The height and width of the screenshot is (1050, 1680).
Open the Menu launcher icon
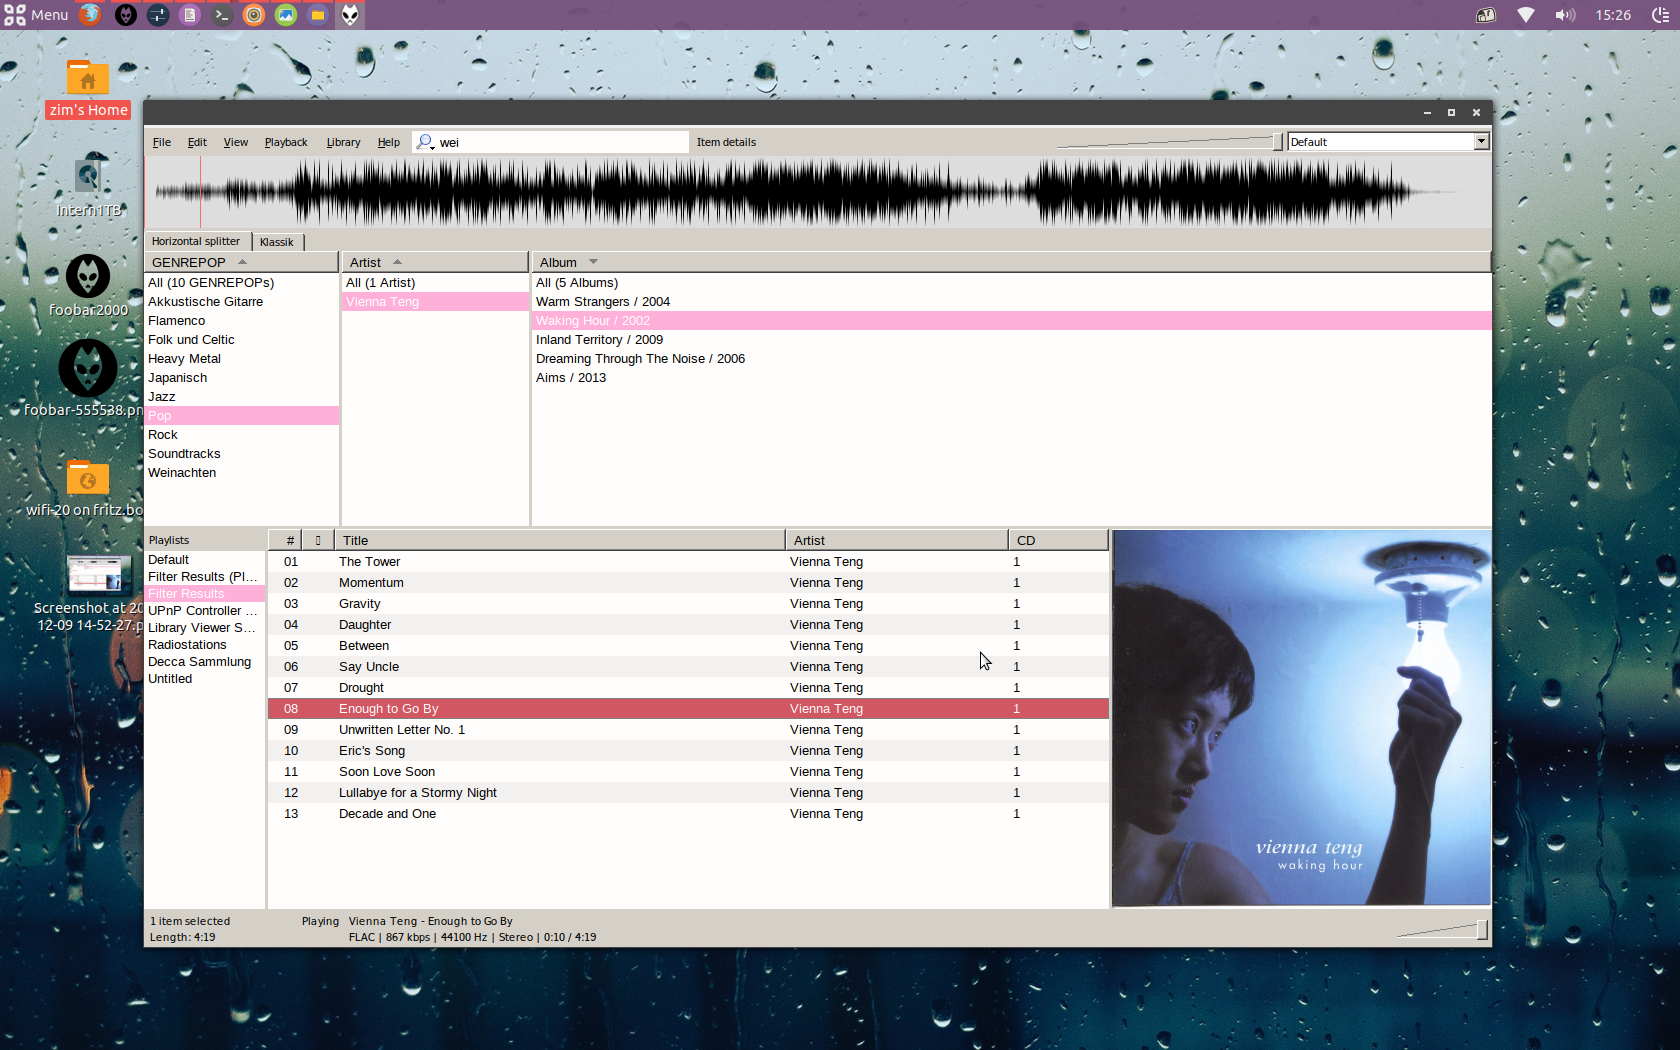(36, 15)
